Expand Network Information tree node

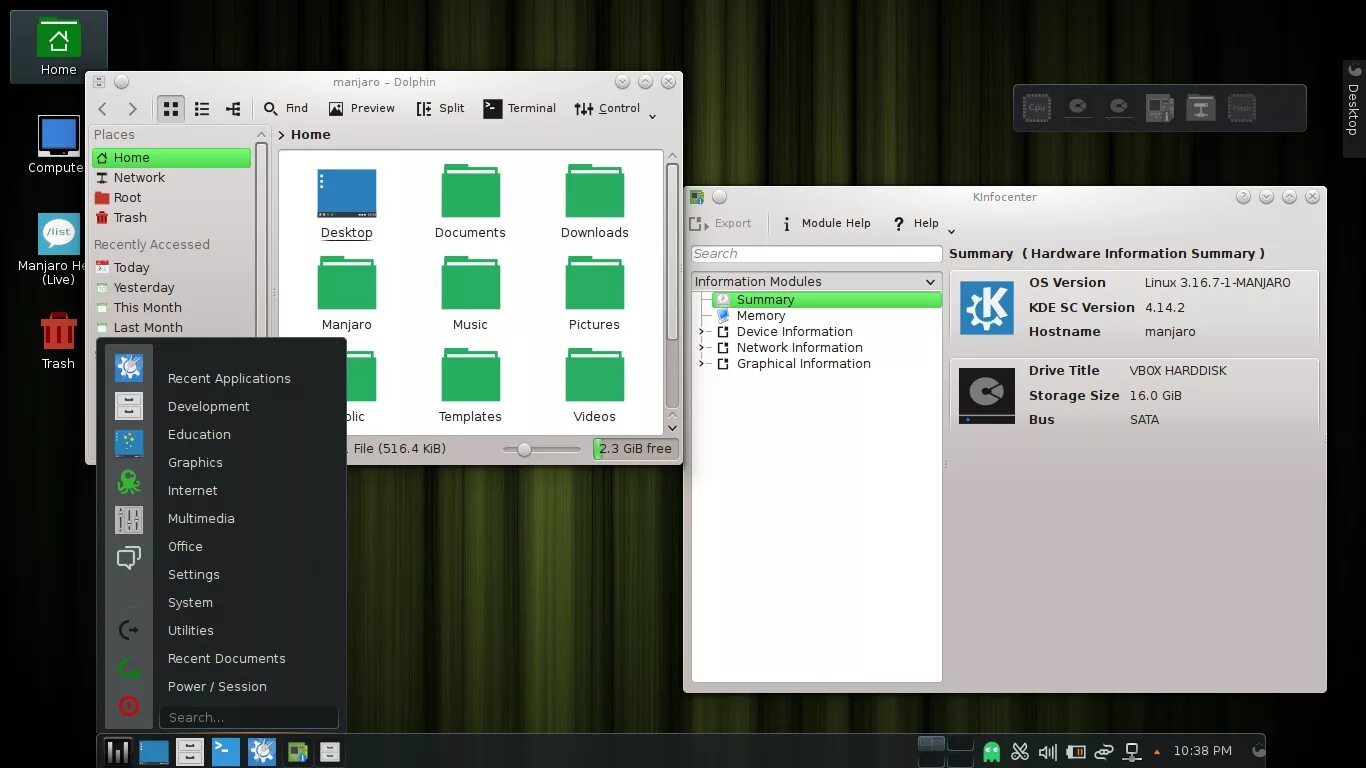point(702,348)
